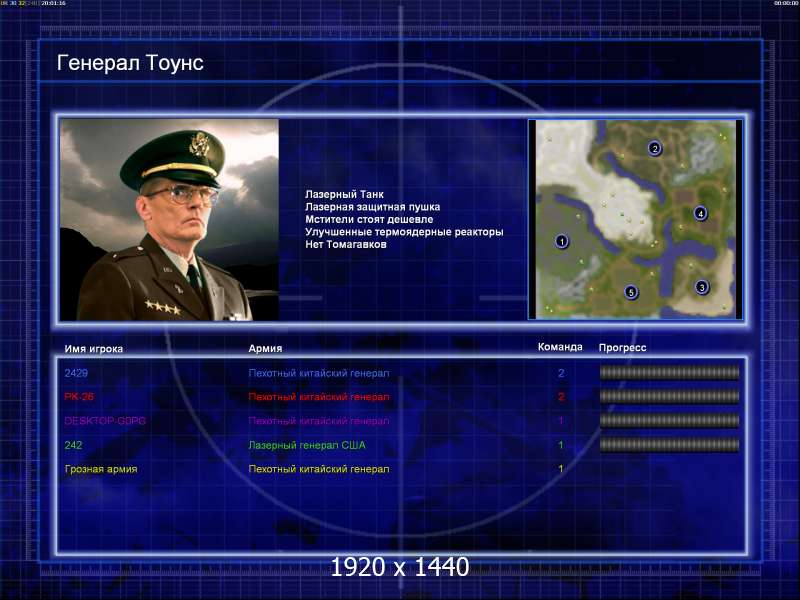Click the Генерал Тоунс title
The width and height of the screenshot is (800, 600).
pyautogui.click(x=130, y=63)
